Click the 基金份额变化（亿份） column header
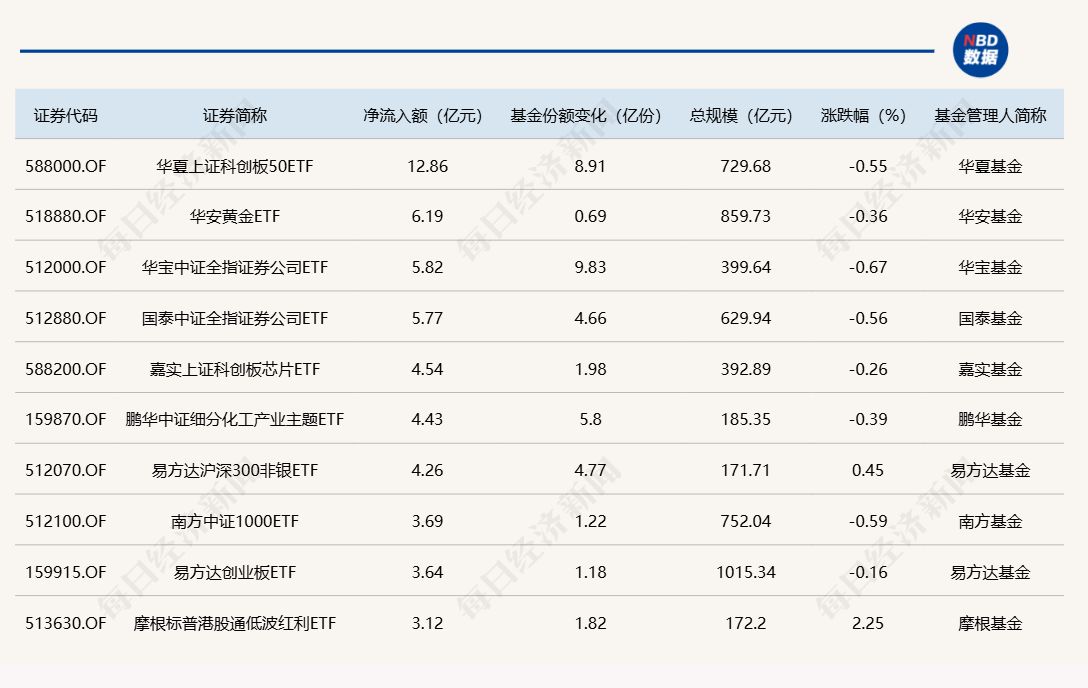 point(586,115)
